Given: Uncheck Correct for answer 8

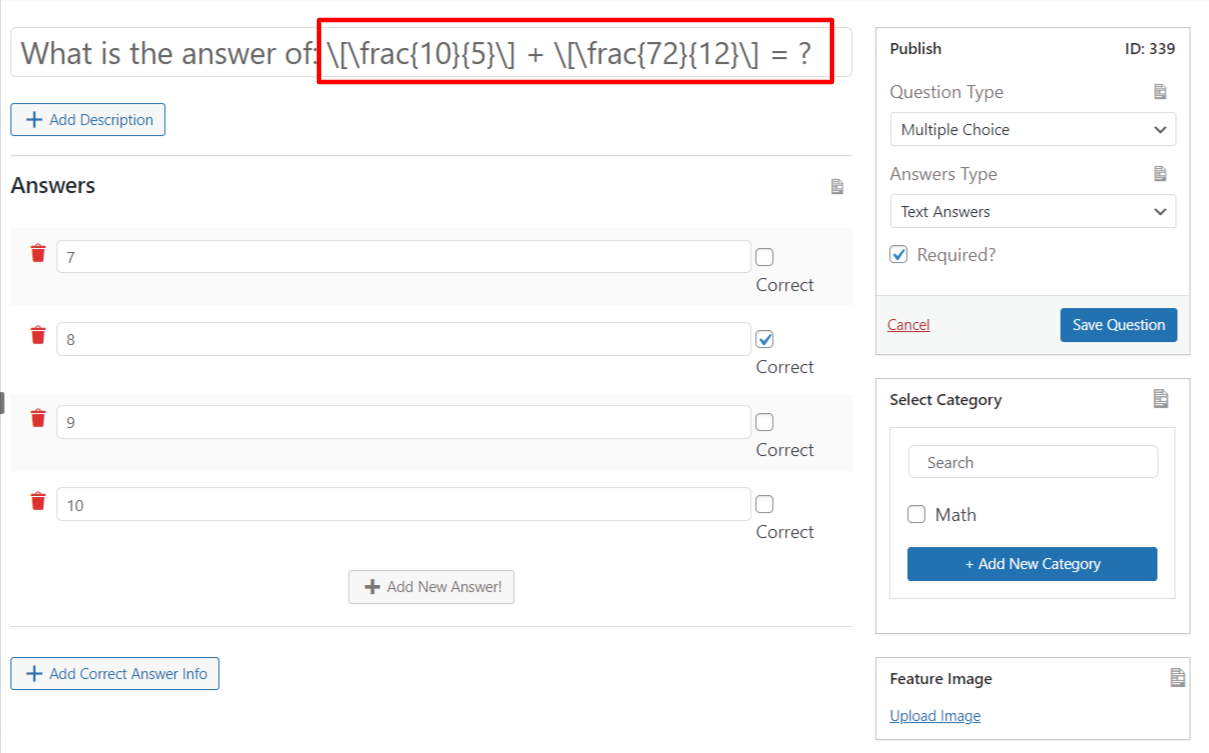Looking at the screenshot, I should [x=765, y=339].
